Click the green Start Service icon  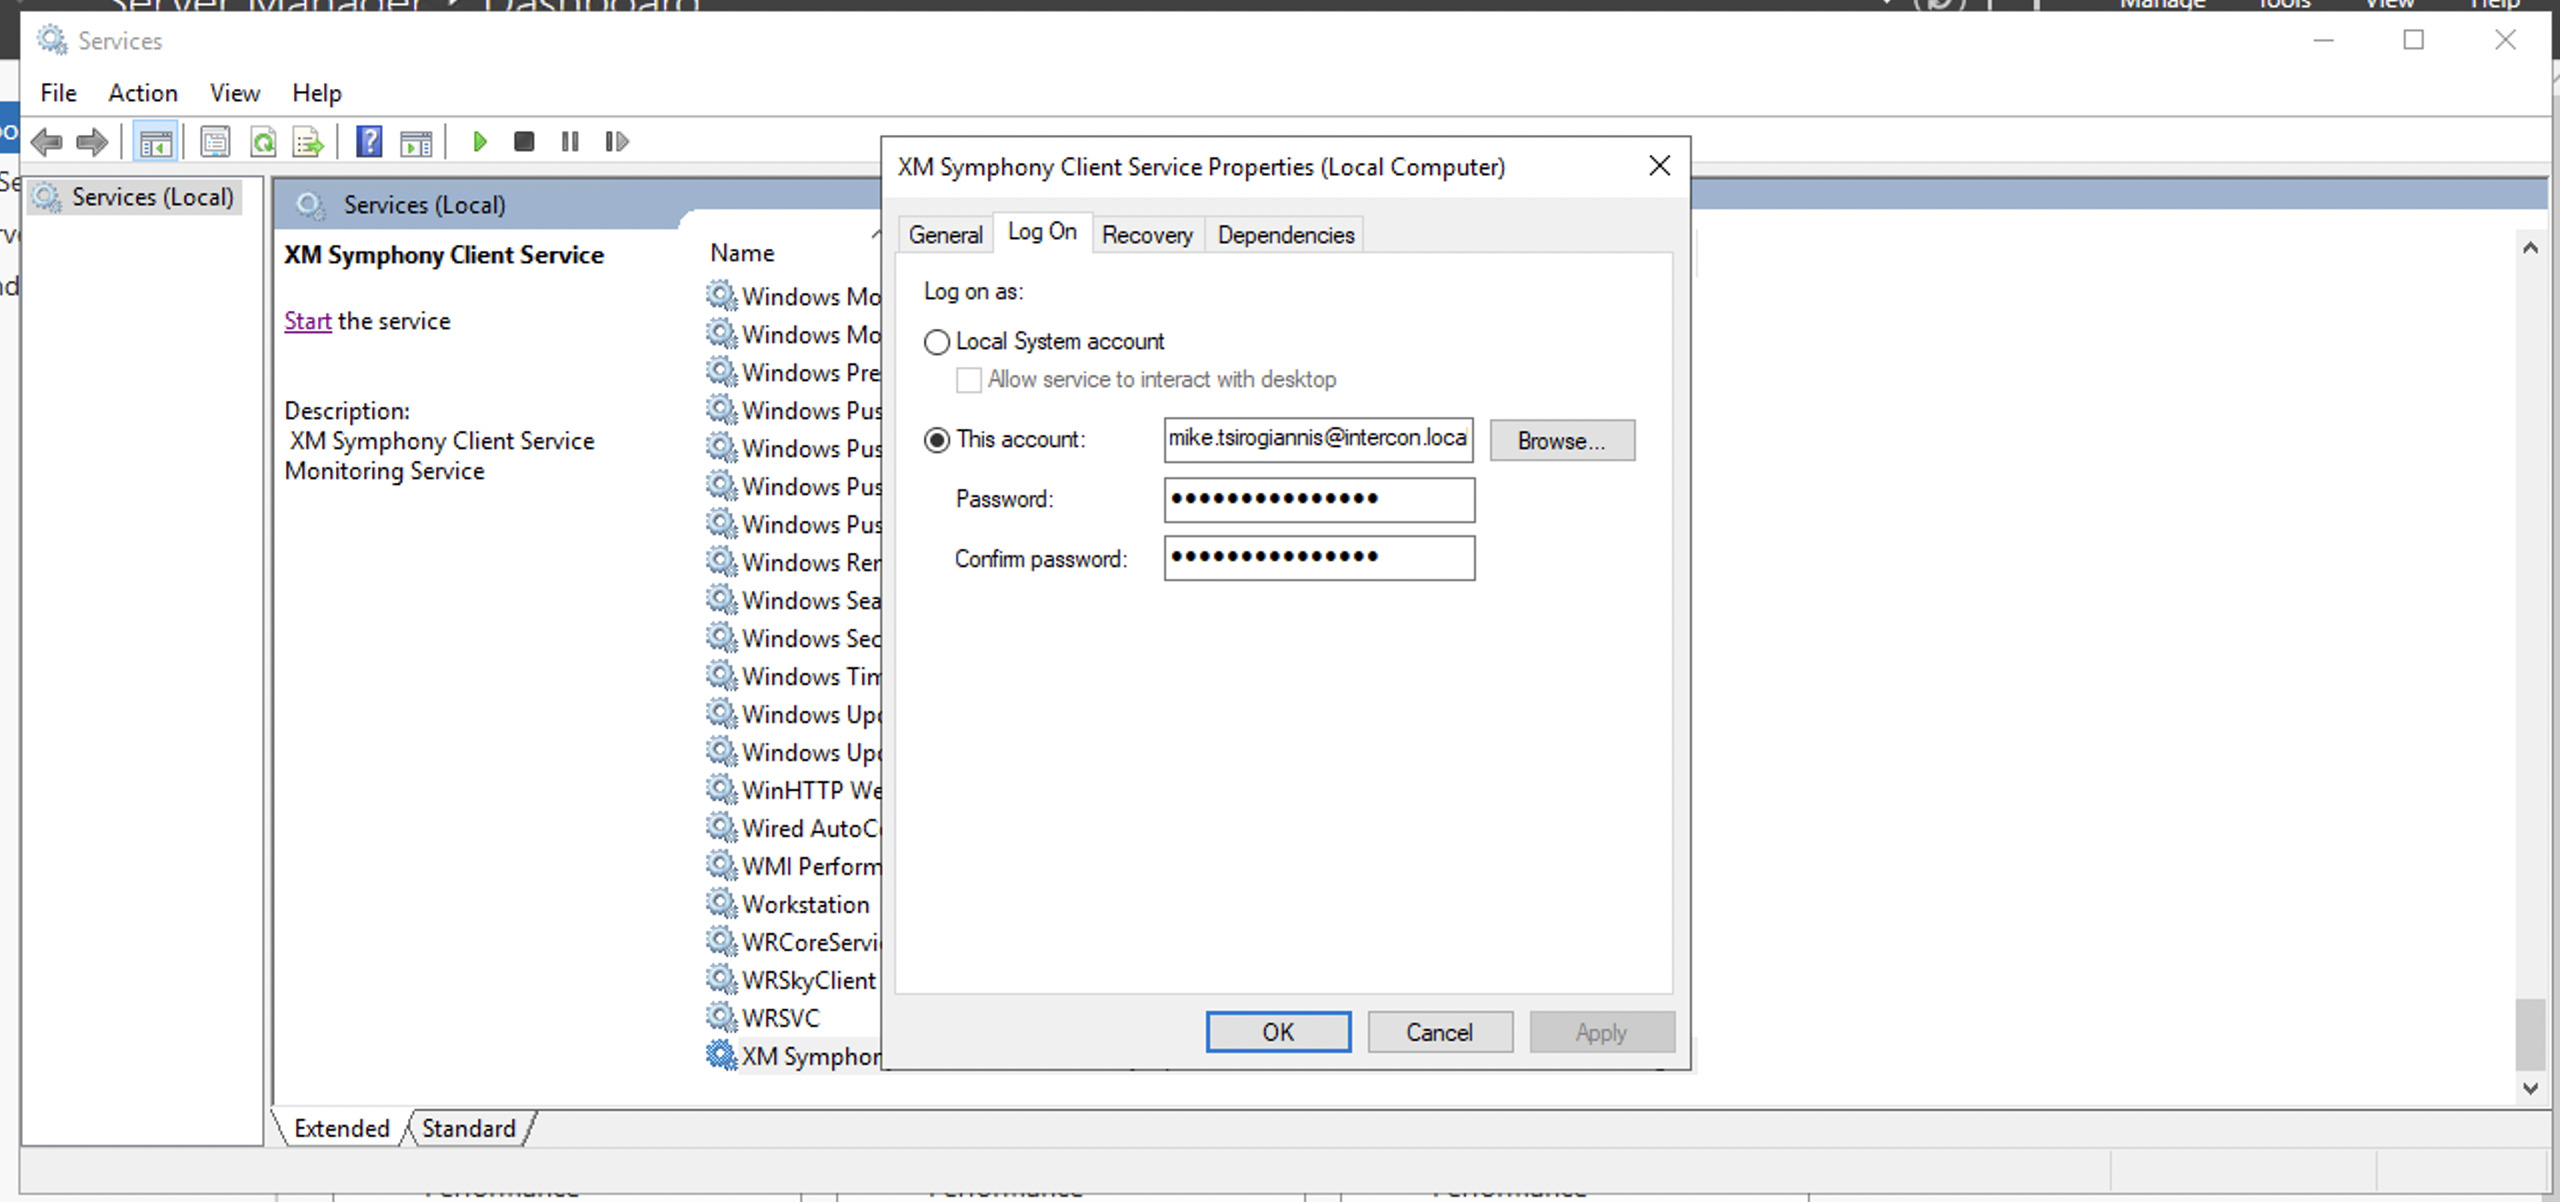point(480,142)
